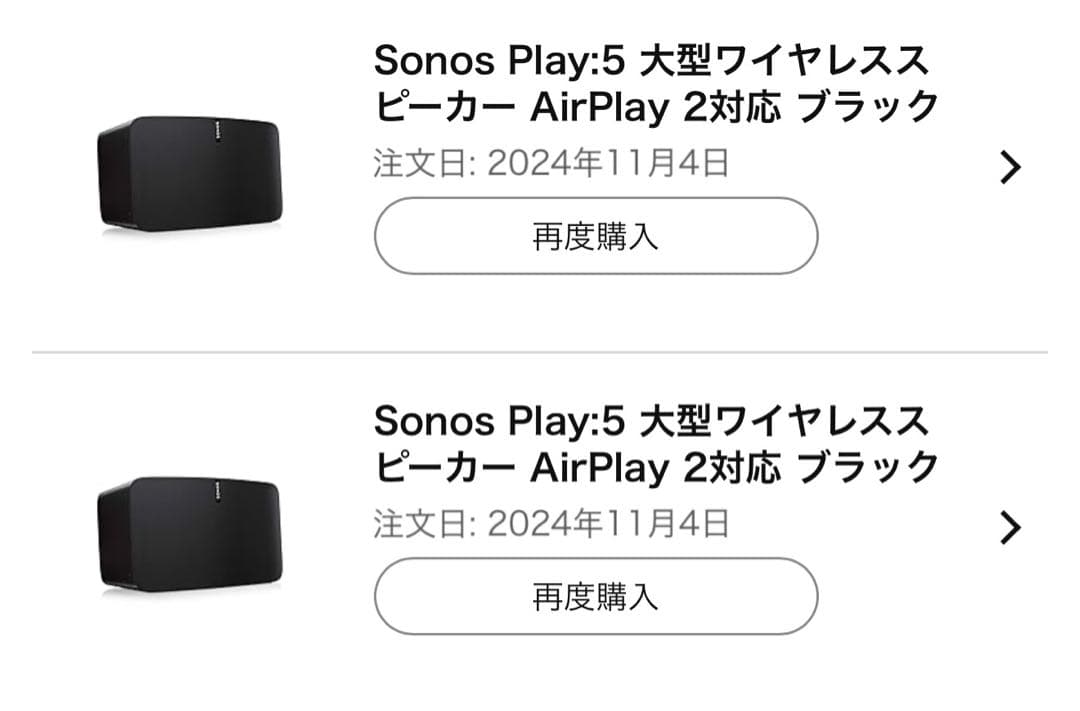Open the second Sonos Play:5 product title
Image resolution: width=1080 pixels, height=711 pixels.
pos(656,445)
